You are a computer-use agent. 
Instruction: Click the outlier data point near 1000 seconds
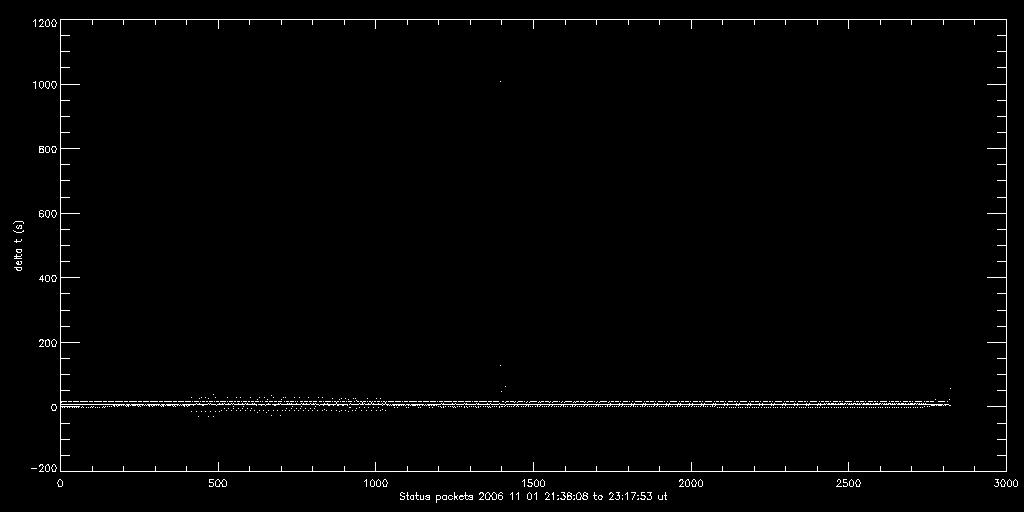click(x=500, y=81)
